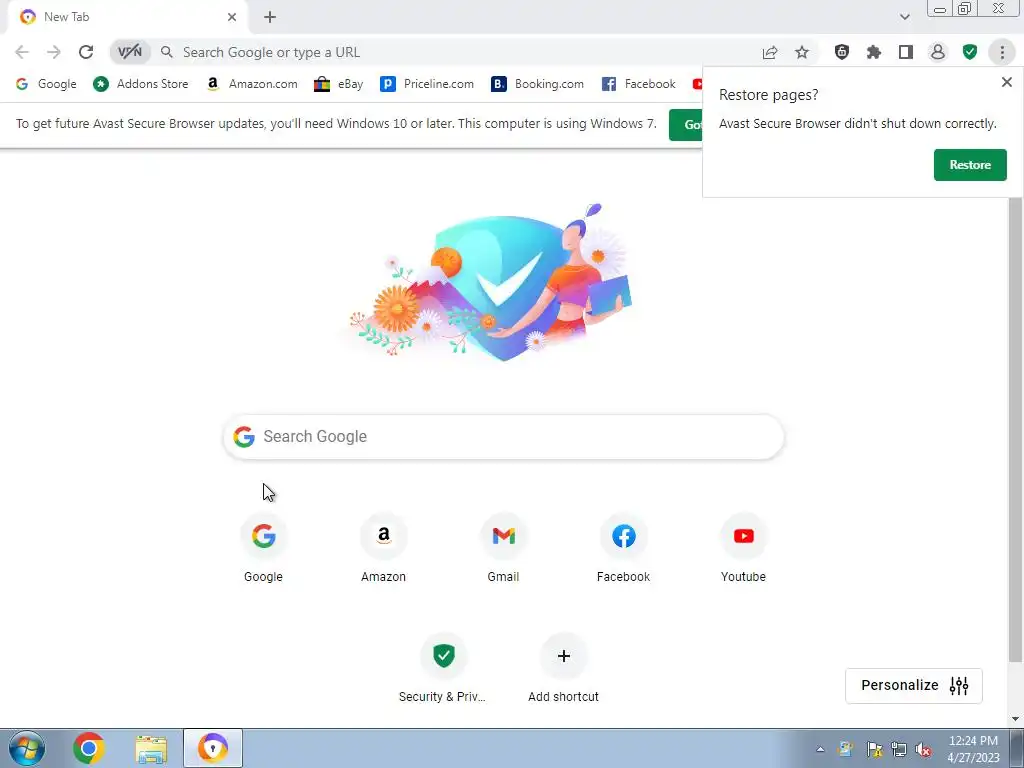Open the three-dot browser menu
This screenshot has width=1024, height=768.
pos(1002,52)
